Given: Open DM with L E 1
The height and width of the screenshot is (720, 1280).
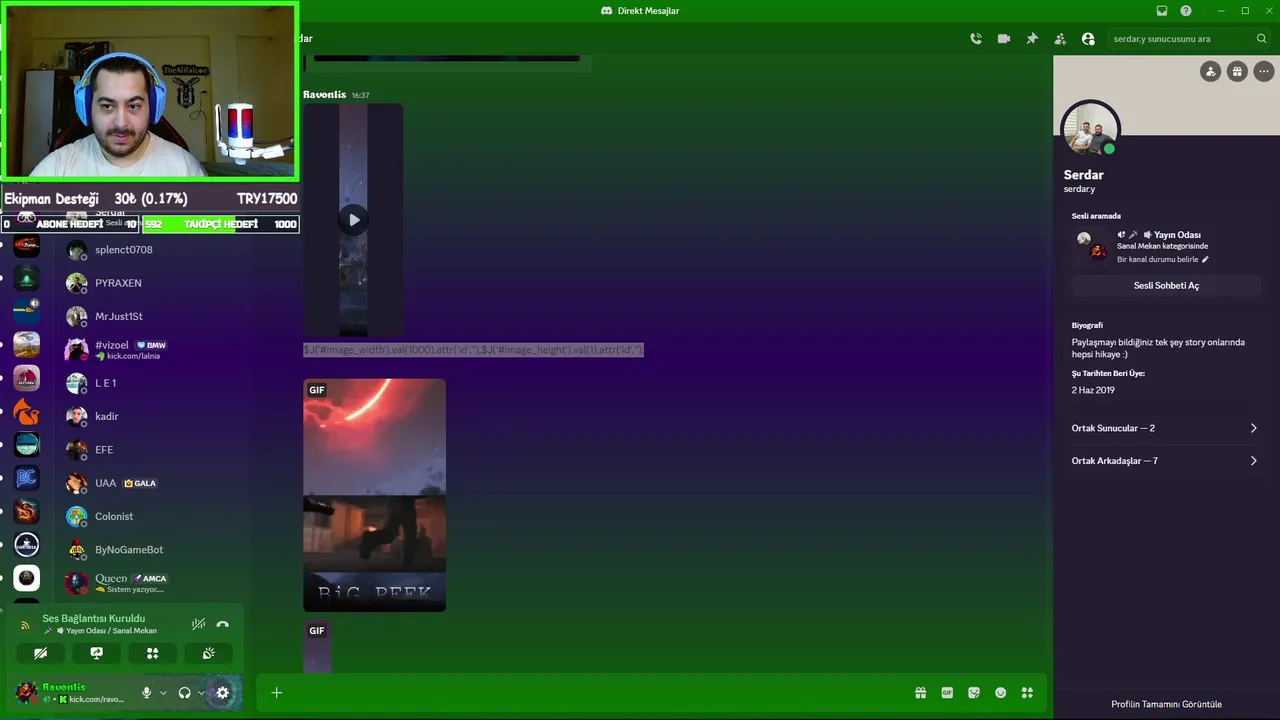Looking at the screenshot, I should coord(150,383).
